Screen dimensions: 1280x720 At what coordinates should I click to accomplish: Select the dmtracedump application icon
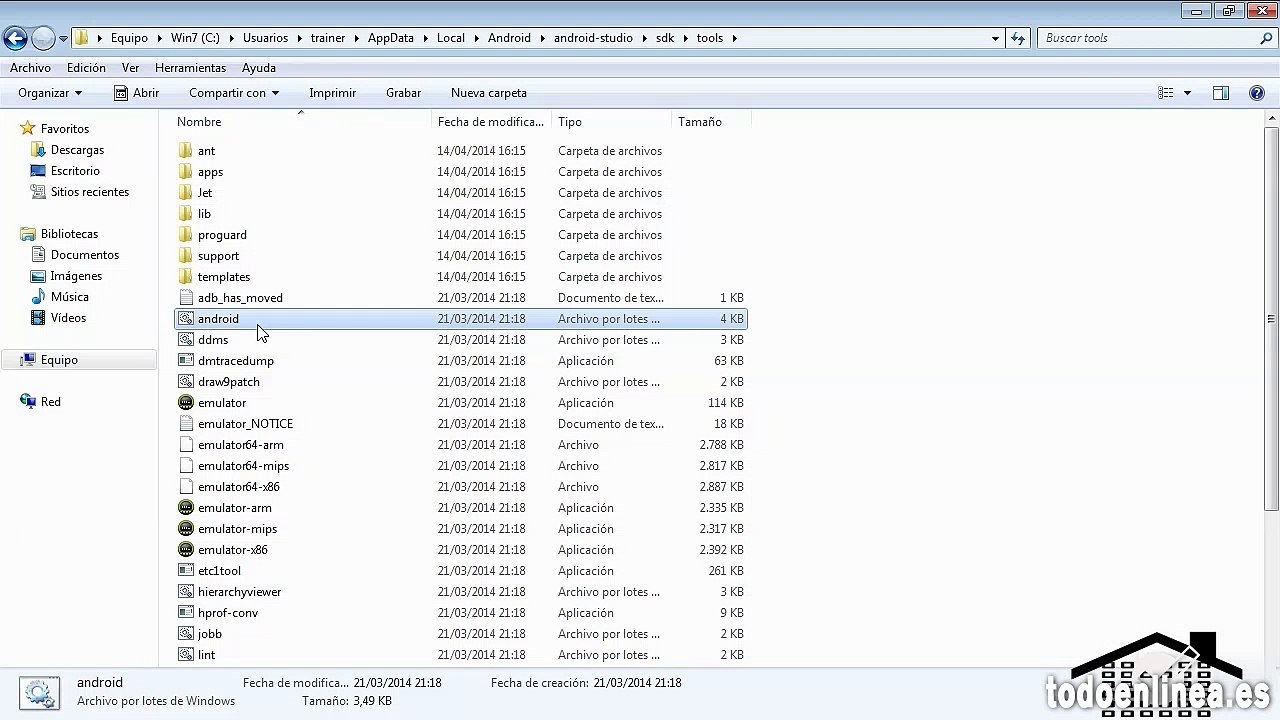point(185,361)
